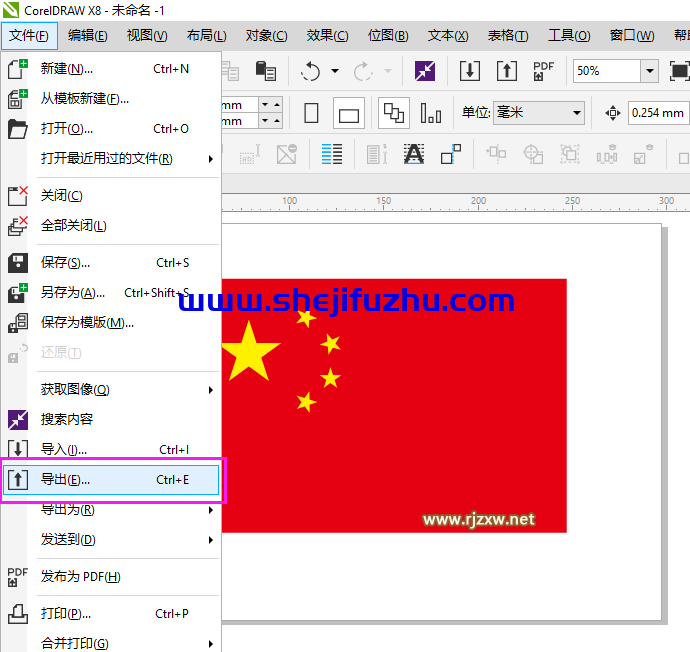Select portrait page orientation
The width and height of the screenshot is (690, 652).
(x=311, y=113)
